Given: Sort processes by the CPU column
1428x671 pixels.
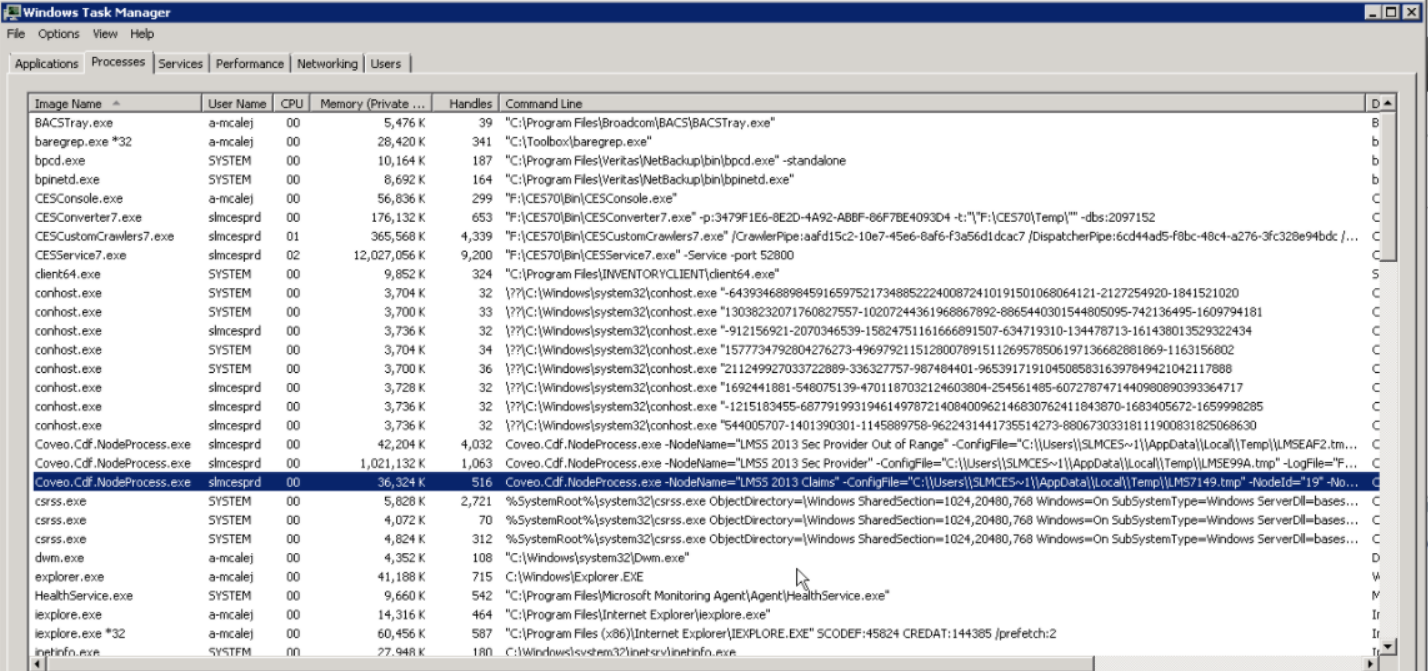Looking at the screenshot, I should point(291,104).
